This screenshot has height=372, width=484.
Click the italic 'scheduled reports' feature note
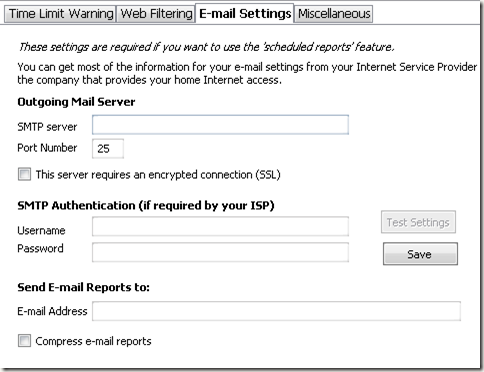point(206,47)
